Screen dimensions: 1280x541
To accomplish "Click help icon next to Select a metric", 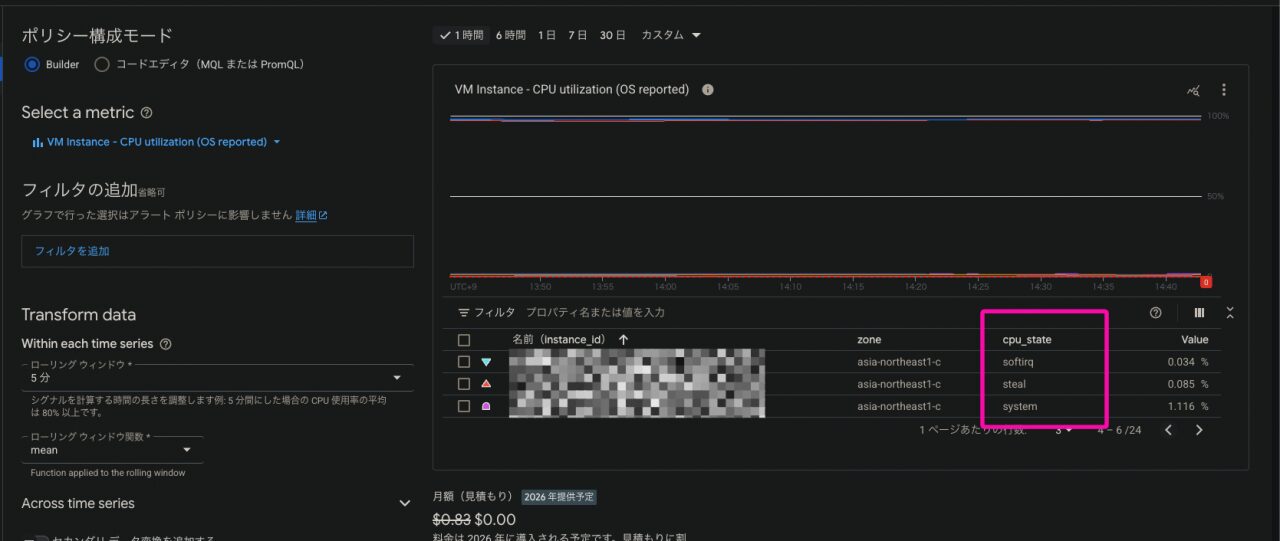I will click(x=147, y=113).
